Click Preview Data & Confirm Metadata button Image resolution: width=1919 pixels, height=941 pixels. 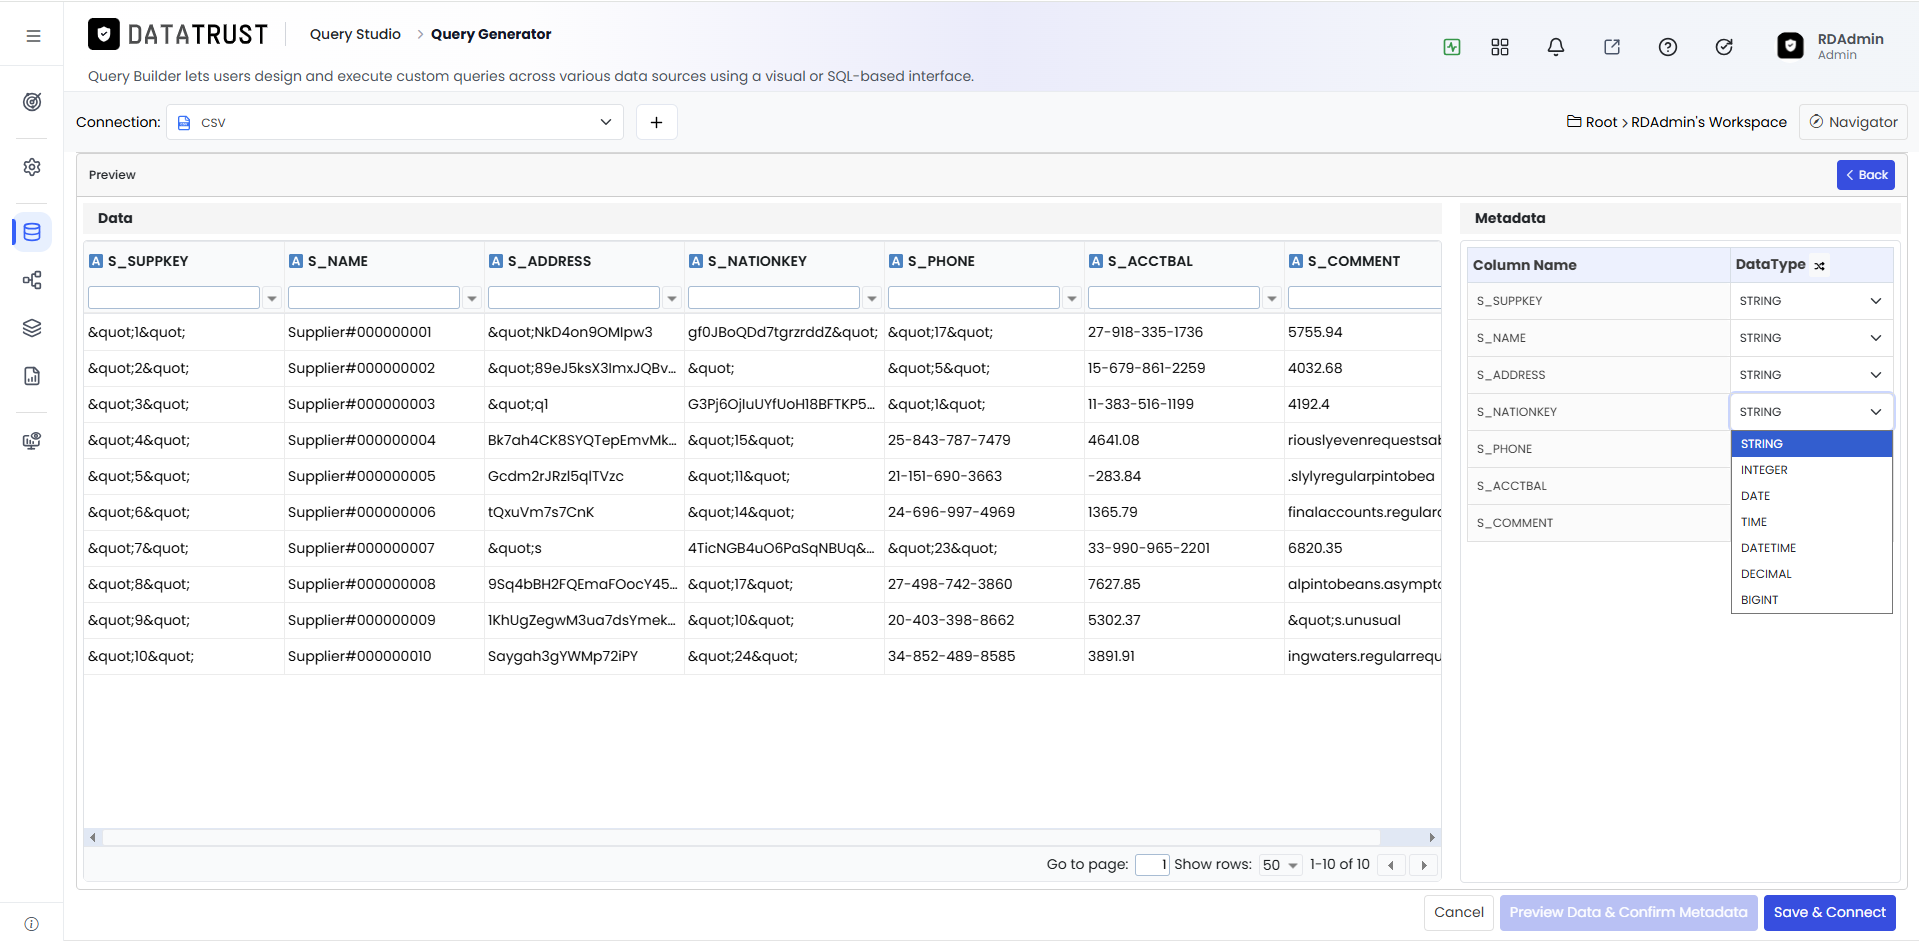1628,913
